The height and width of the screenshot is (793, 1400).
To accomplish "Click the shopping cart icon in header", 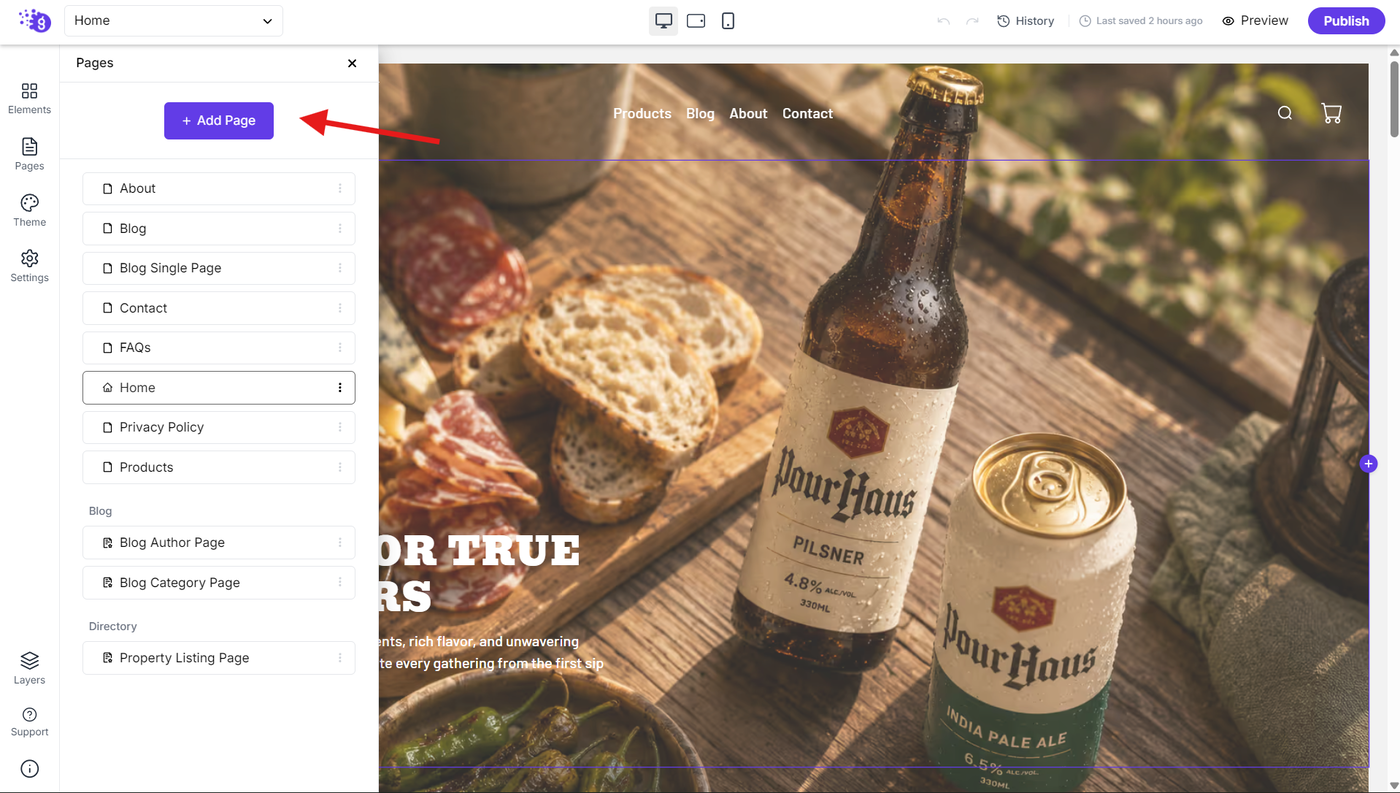I will (x=1331, y=113).
